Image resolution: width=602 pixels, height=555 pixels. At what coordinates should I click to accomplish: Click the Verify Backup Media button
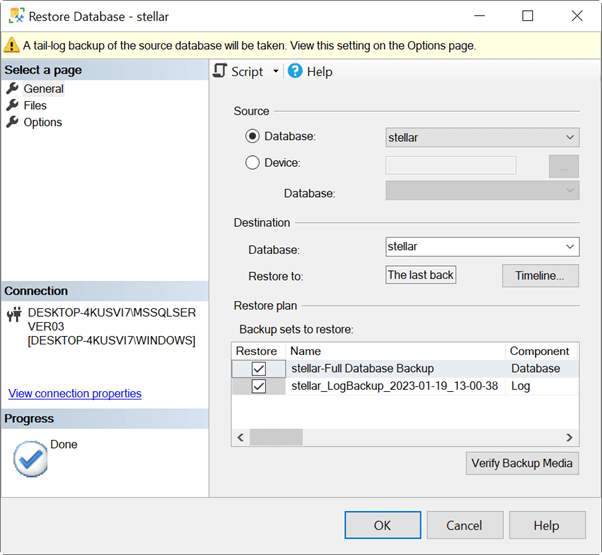click(522, 462)
